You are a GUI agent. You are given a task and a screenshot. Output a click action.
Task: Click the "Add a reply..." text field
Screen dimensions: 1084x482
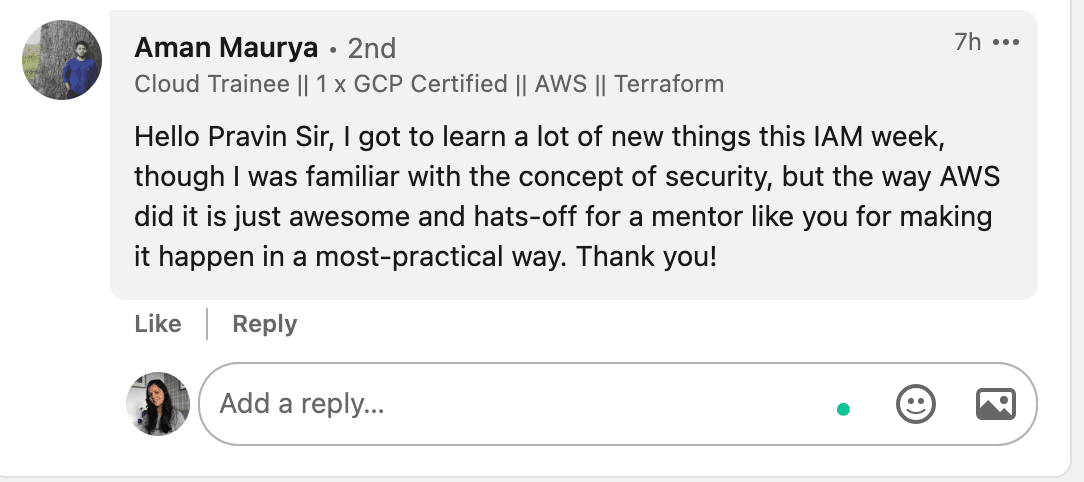500,404
